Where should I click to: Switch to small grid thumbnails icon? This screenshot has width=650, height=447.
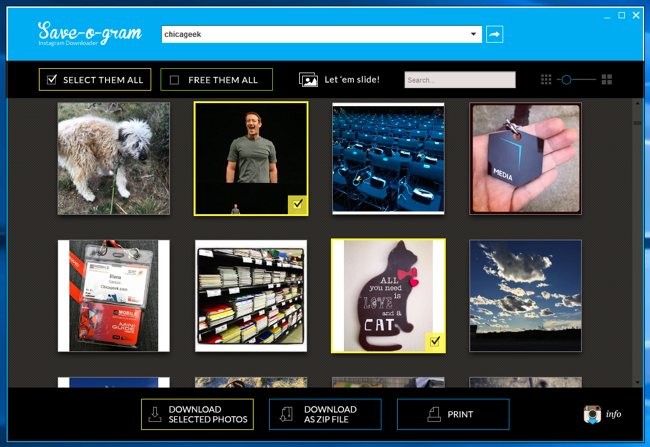pyautogui.click(x=546, y=79)
